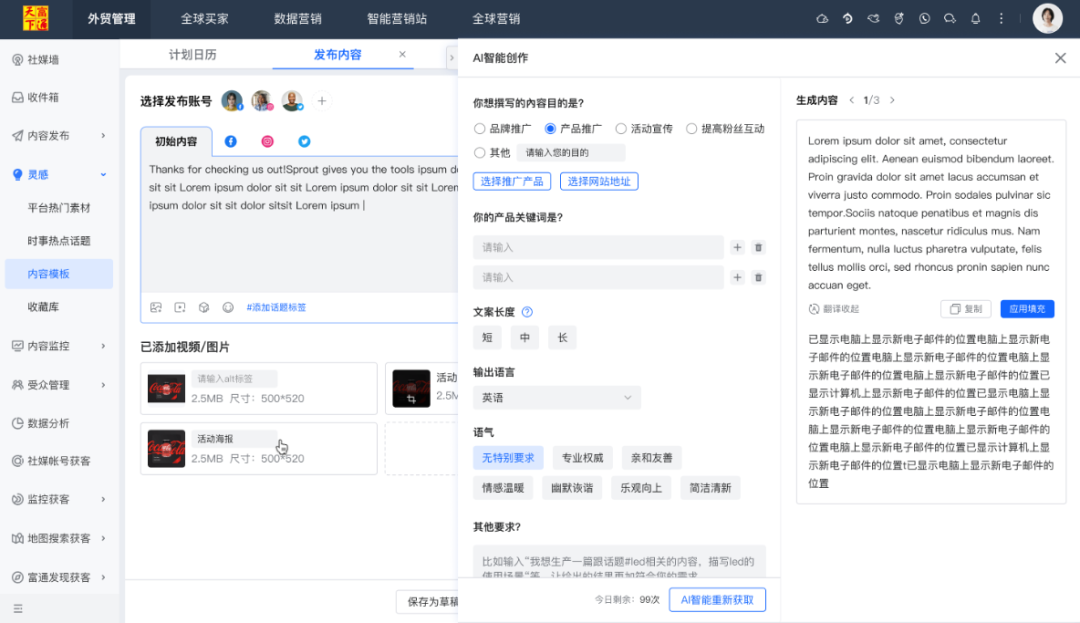Select the 品牌推广 radio option

503,129
